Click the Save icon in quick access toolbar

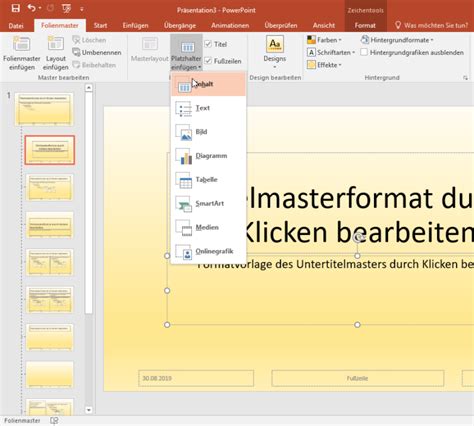[15, 8]
